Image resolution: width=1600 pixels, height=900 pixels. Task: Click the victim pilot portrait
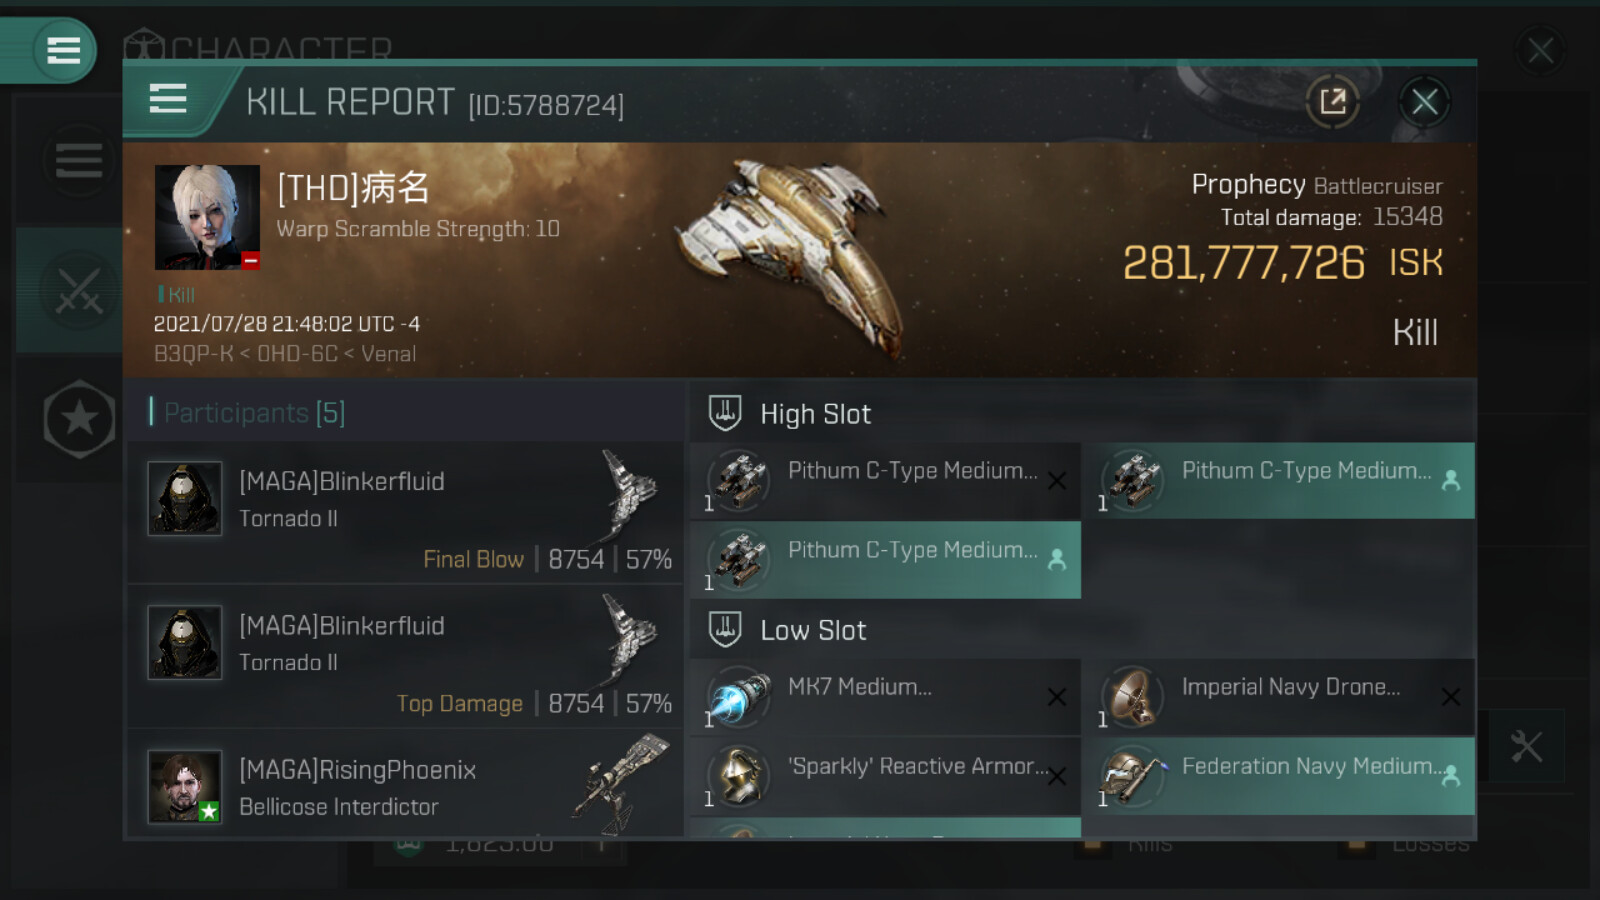point(207,218)
